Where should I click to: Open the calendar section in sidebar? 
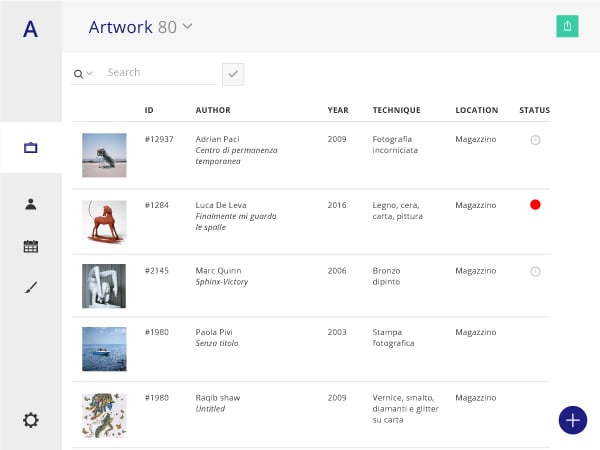pos(31,246)
